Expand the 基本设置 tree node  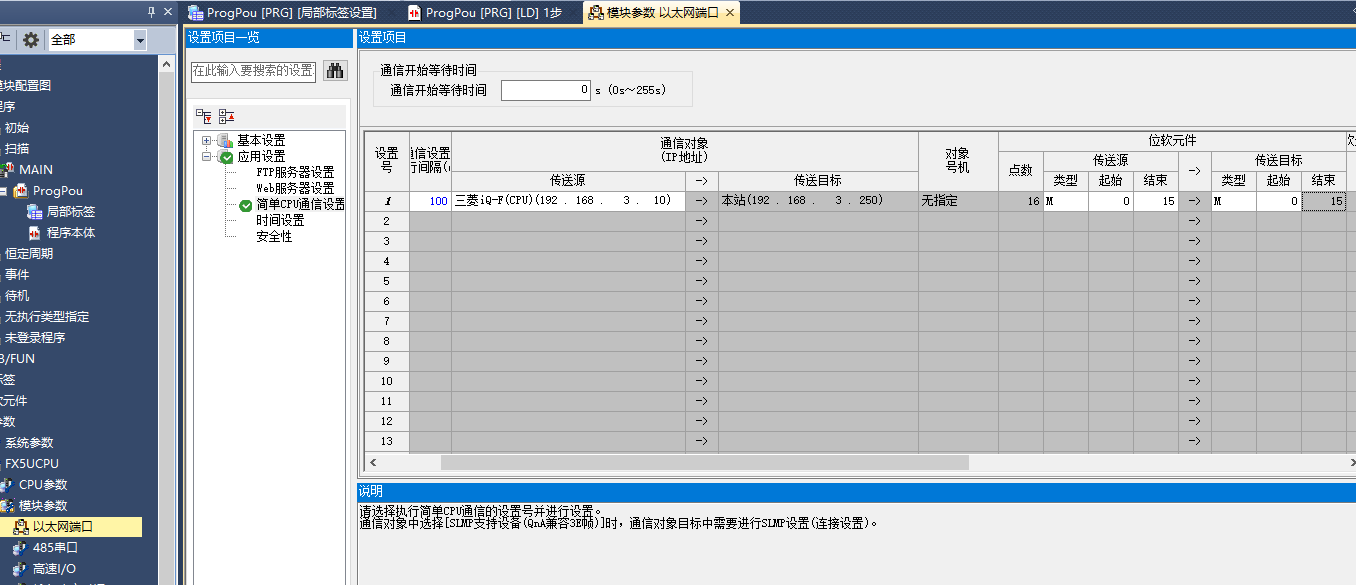coord(207,140)
